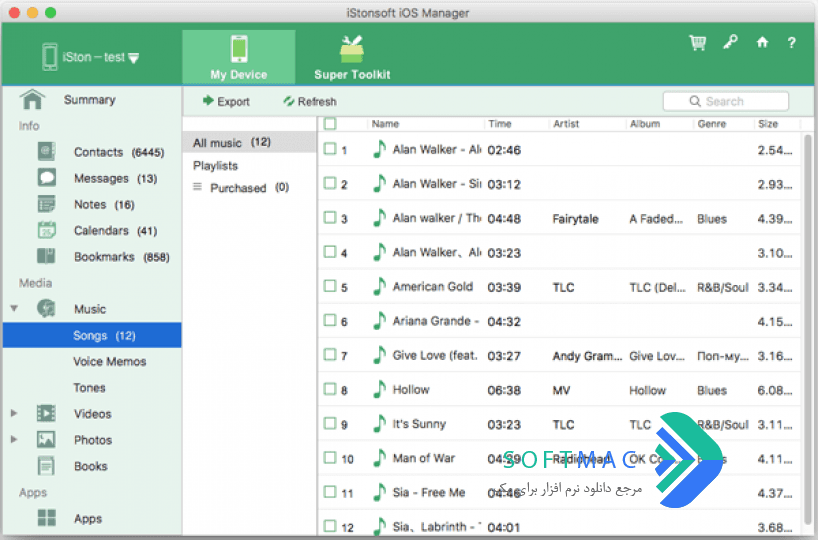The width and height of the screenshot is (818, 540).
Task: Sort by the Genre column header
Action: pyautogui.click(x=712, y=124)
